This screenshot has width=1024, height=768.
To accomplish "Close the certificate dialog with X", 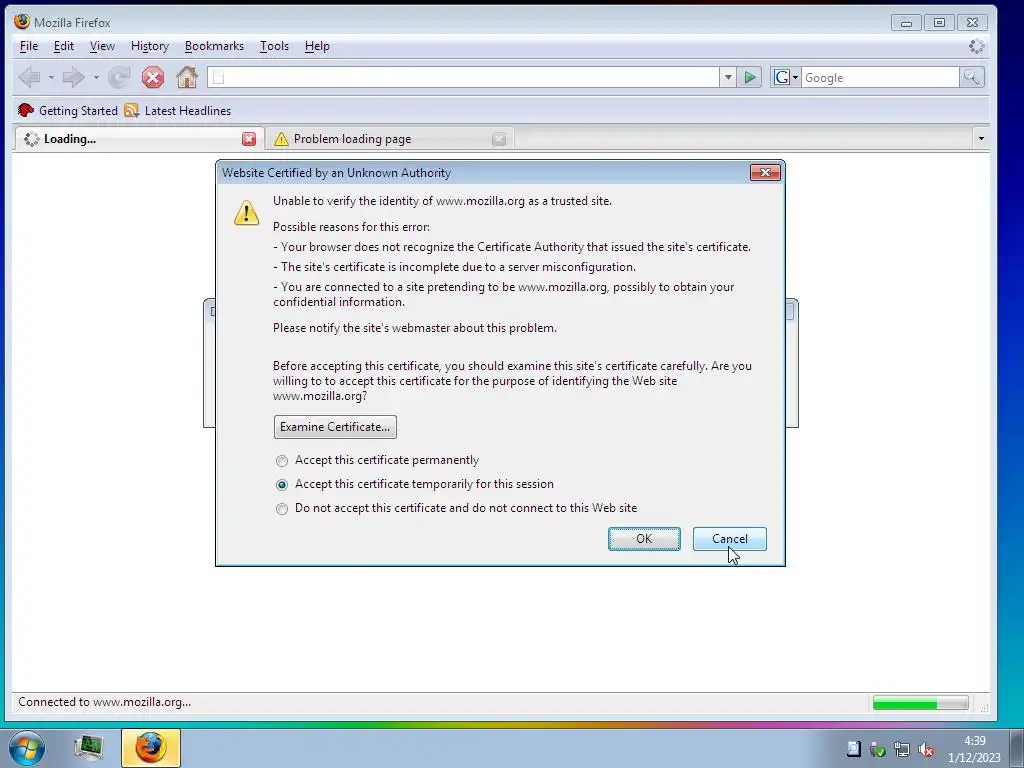I will click(765, 172).
